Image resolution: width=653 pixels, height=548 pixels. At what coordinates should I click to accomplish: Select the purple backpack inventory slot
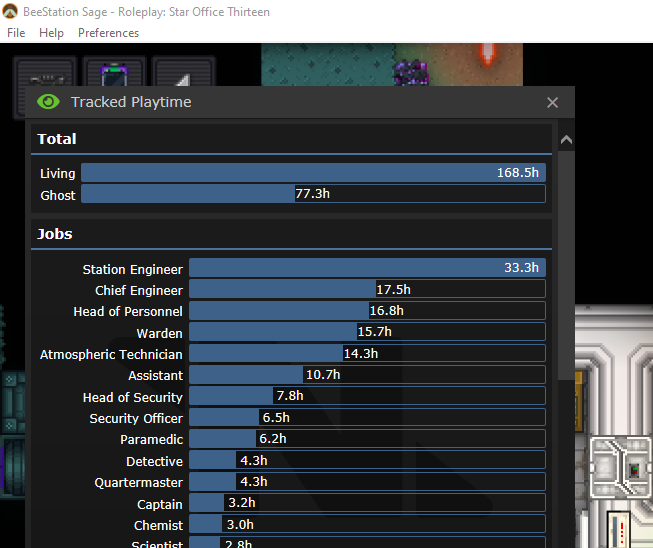(115, 73)
